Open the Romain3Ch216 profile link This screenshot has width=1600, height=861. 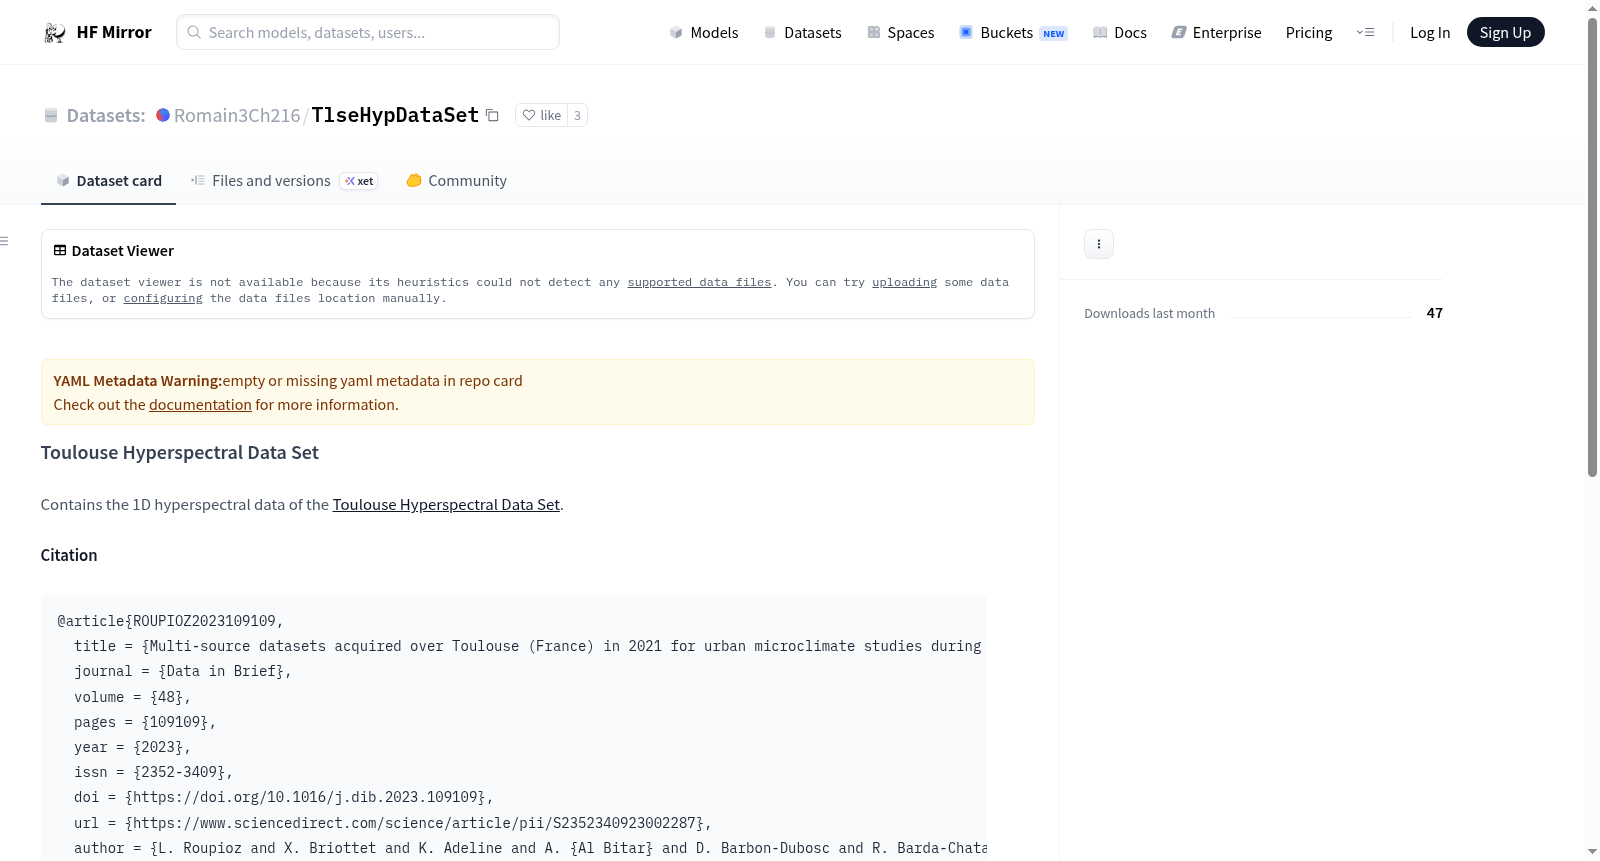[237, 115]
